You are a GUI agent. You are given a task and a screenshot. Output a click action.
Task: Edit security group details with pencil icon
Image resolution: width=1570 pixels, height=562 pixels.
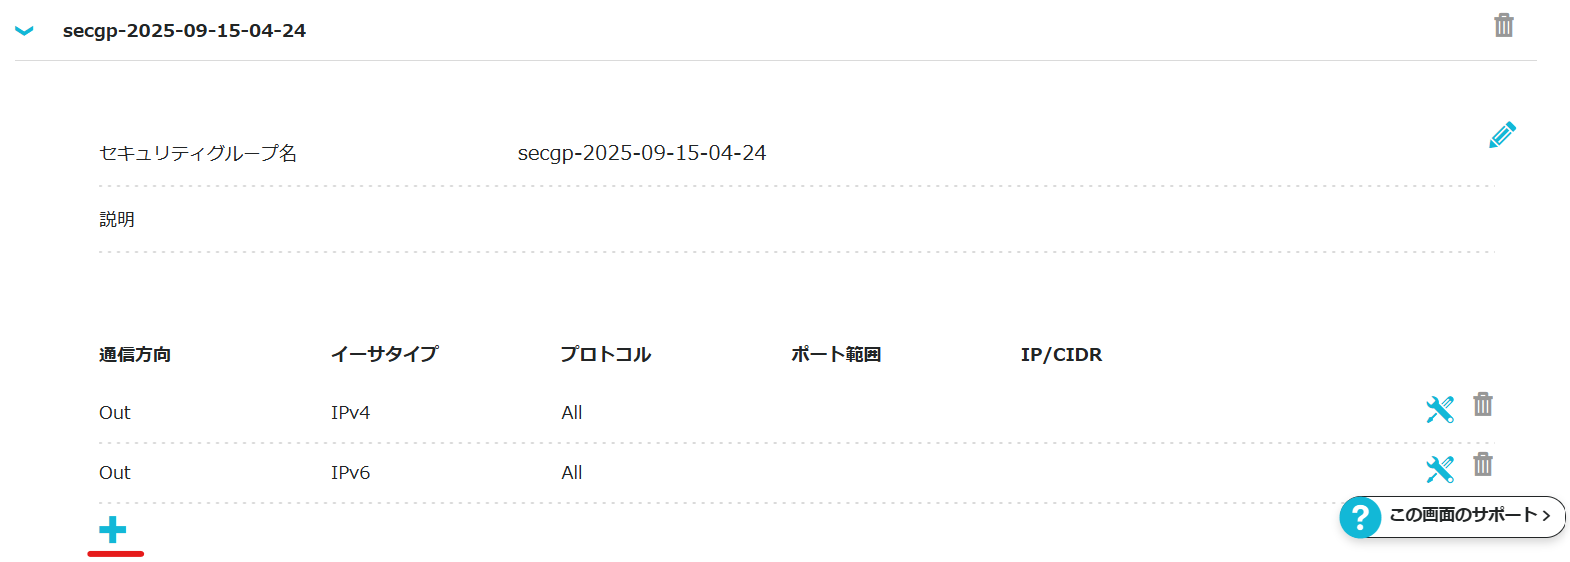(x=1502, y=135)
